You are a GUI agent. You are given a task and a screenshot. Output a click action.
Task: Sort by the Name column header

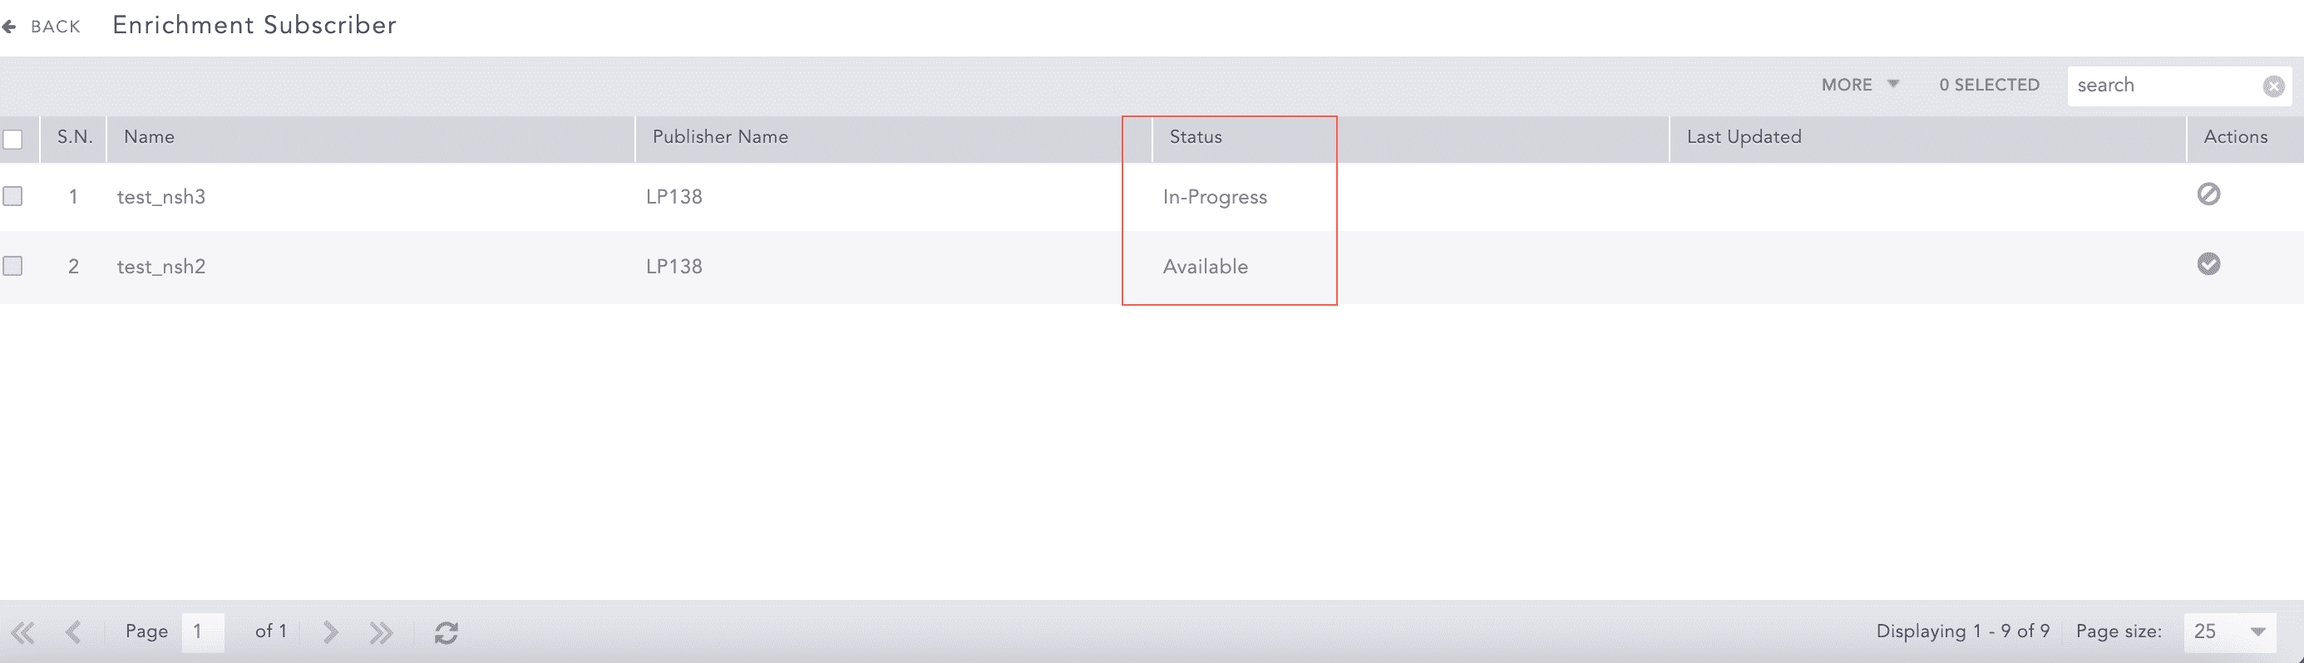pyautogui.click(x=150, y=137)
